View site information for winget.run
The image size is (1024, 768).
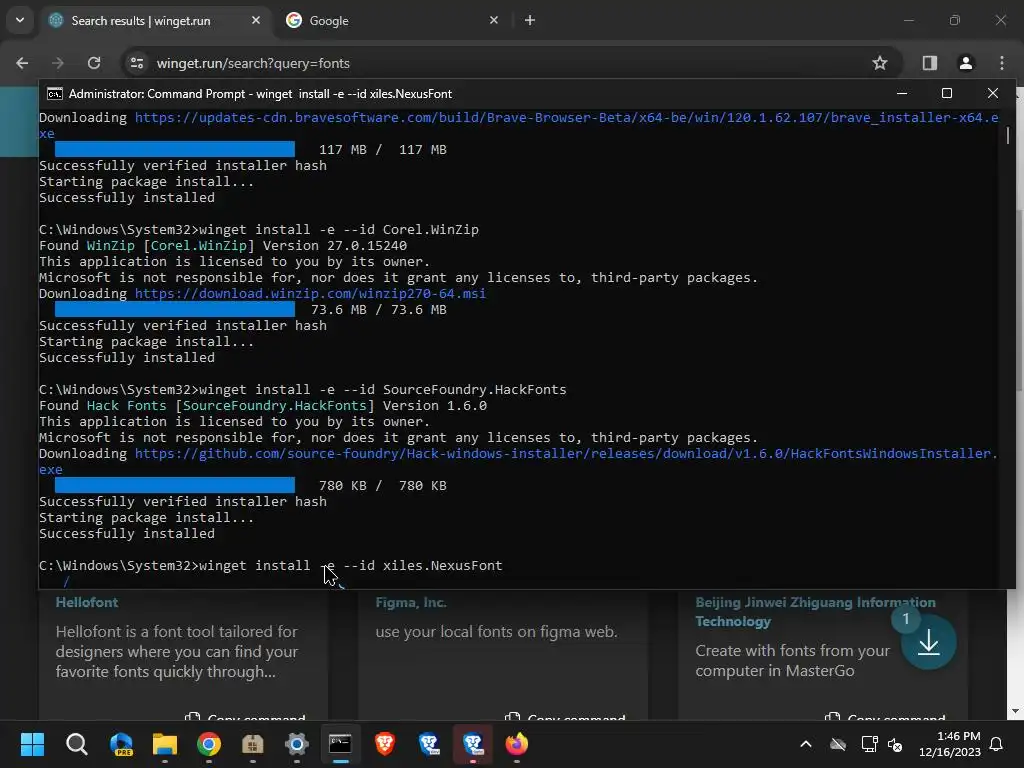point(137,63)
